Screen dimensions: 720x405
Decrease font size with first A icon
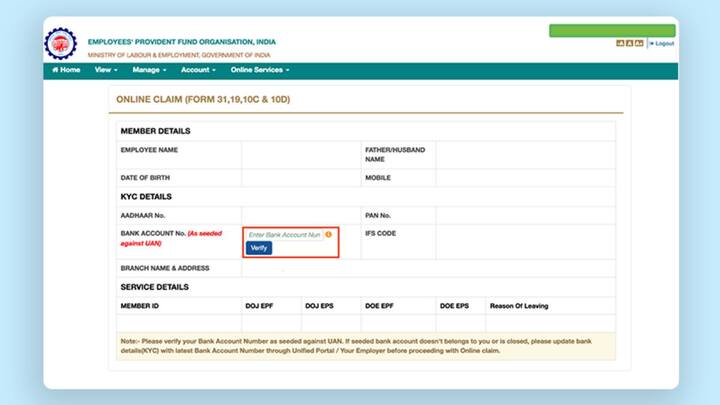(620, 44)
